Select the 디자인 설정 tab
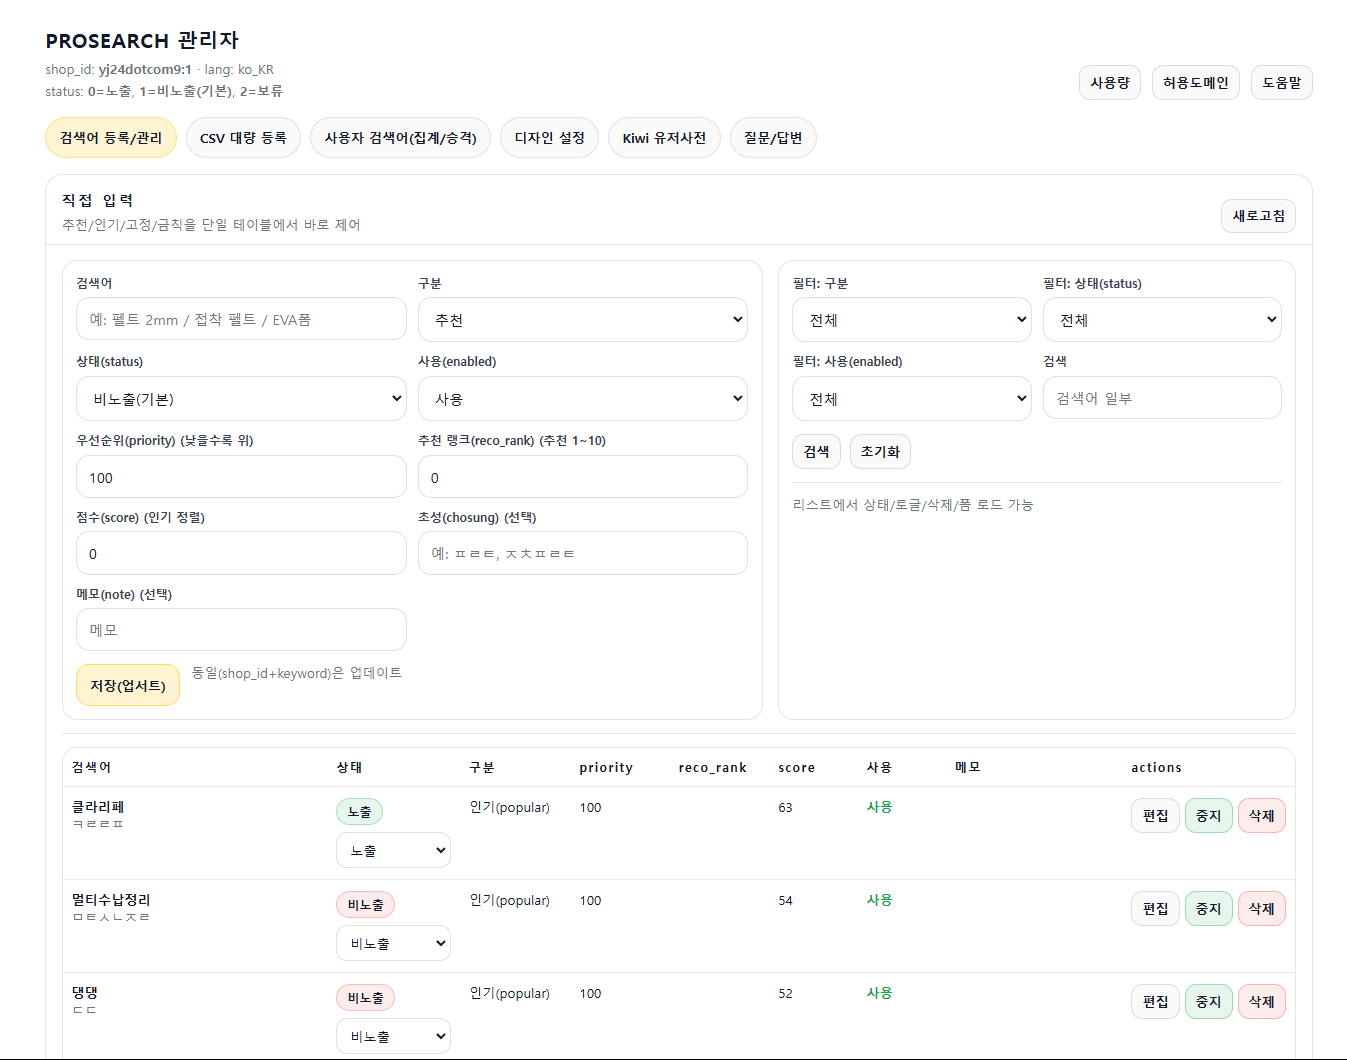1347x1060 pixels. pyautogui.click(x=549, y=137)
